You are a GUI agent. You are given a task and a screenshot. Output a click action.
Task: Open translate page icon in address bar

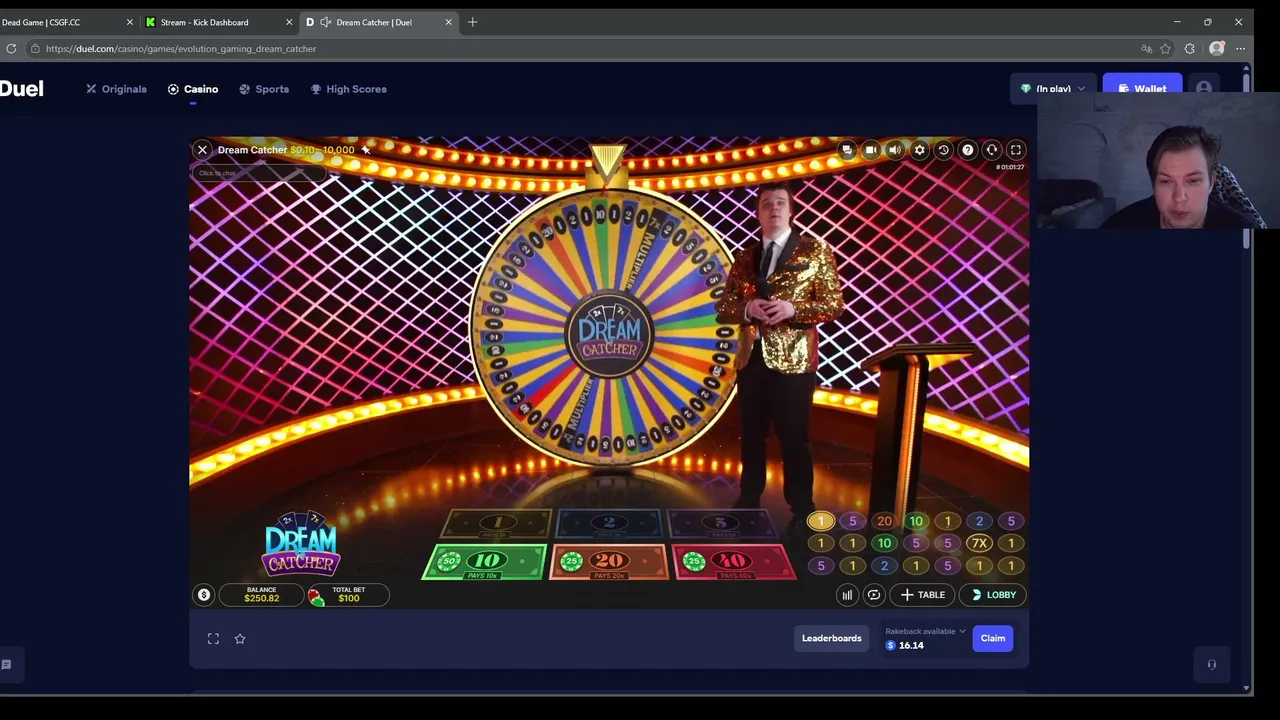click(1146, 49)
